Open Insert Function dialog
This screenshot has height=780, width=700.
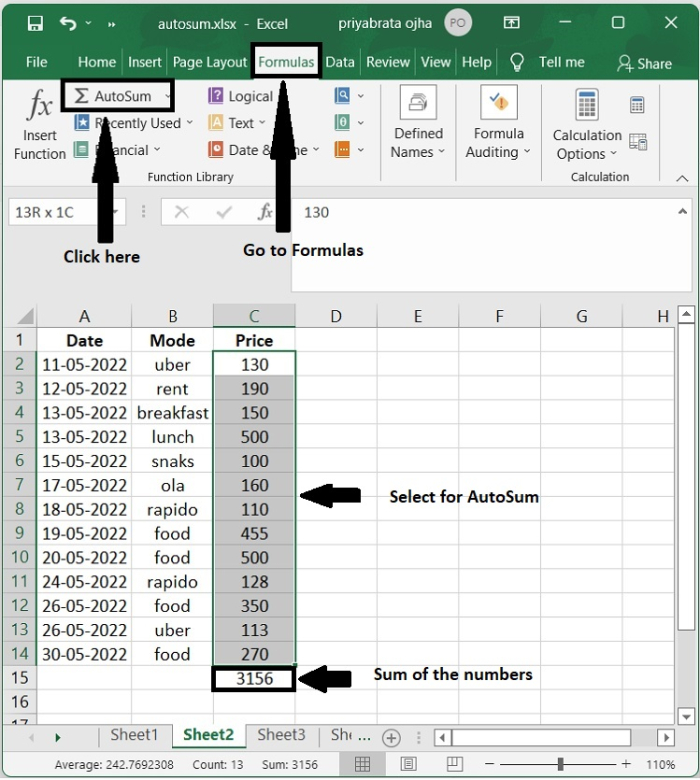click(x=40, y=124)
